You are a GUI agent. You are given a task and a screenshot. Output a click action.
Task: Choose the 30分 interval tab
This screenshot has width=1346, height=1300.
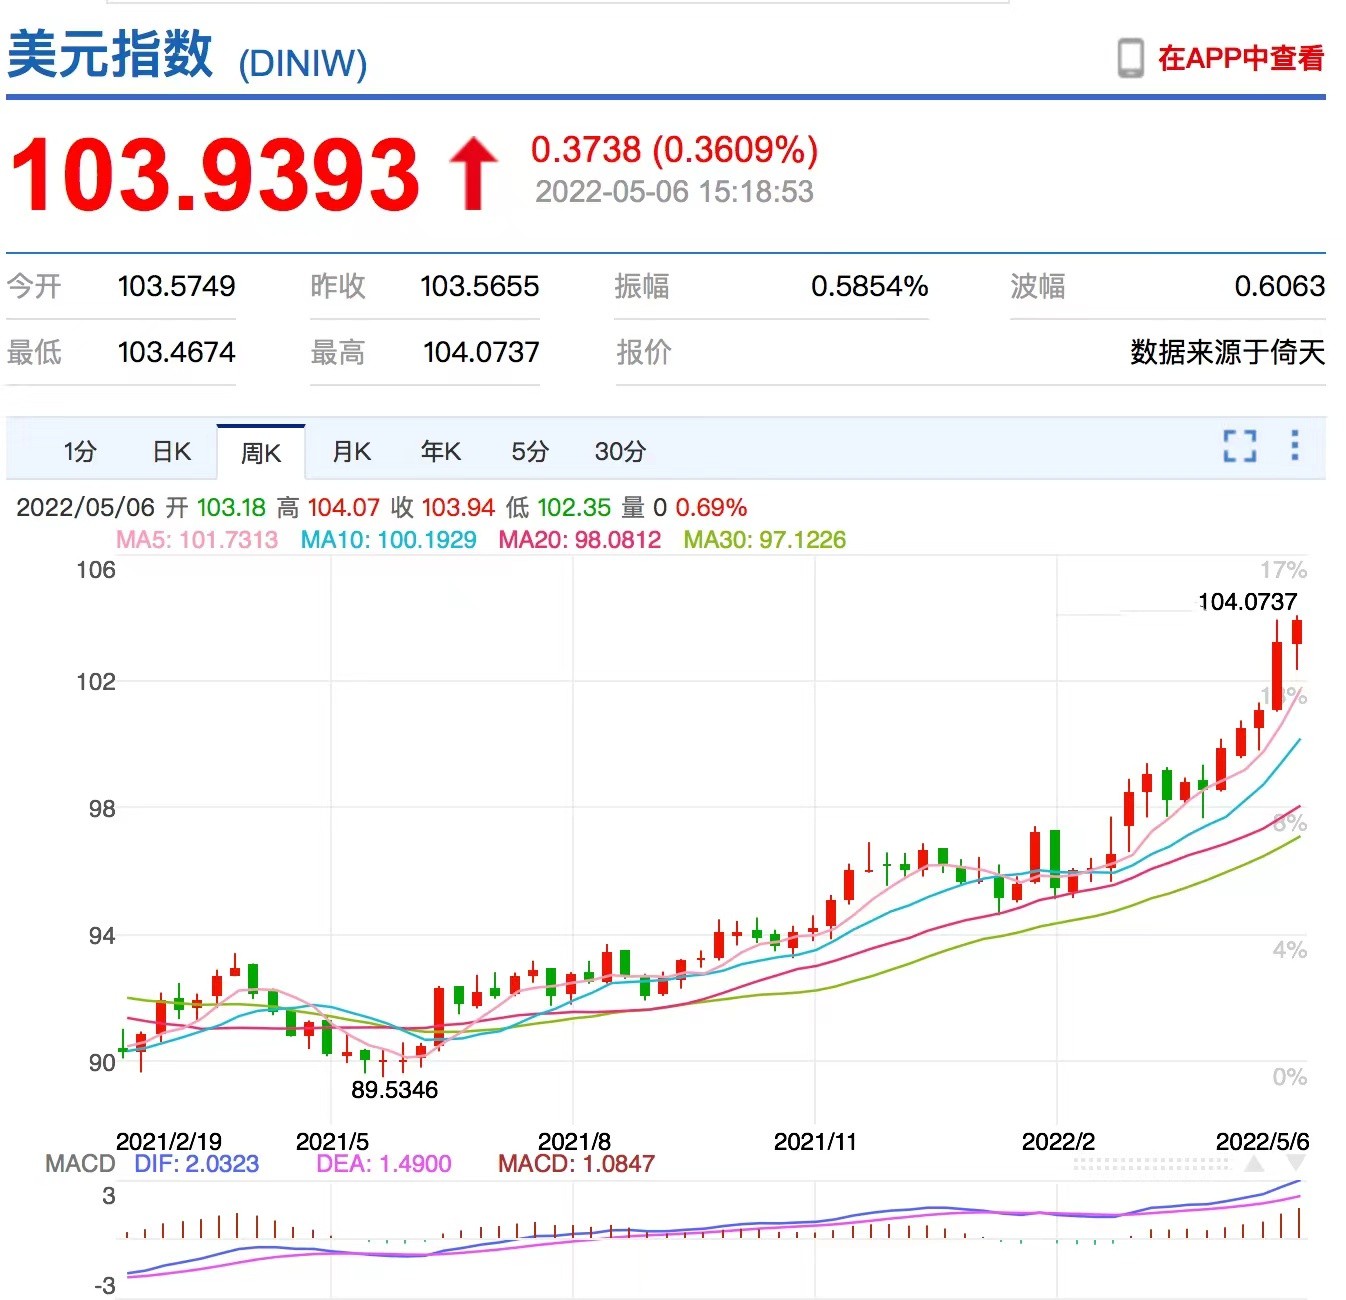620,452
